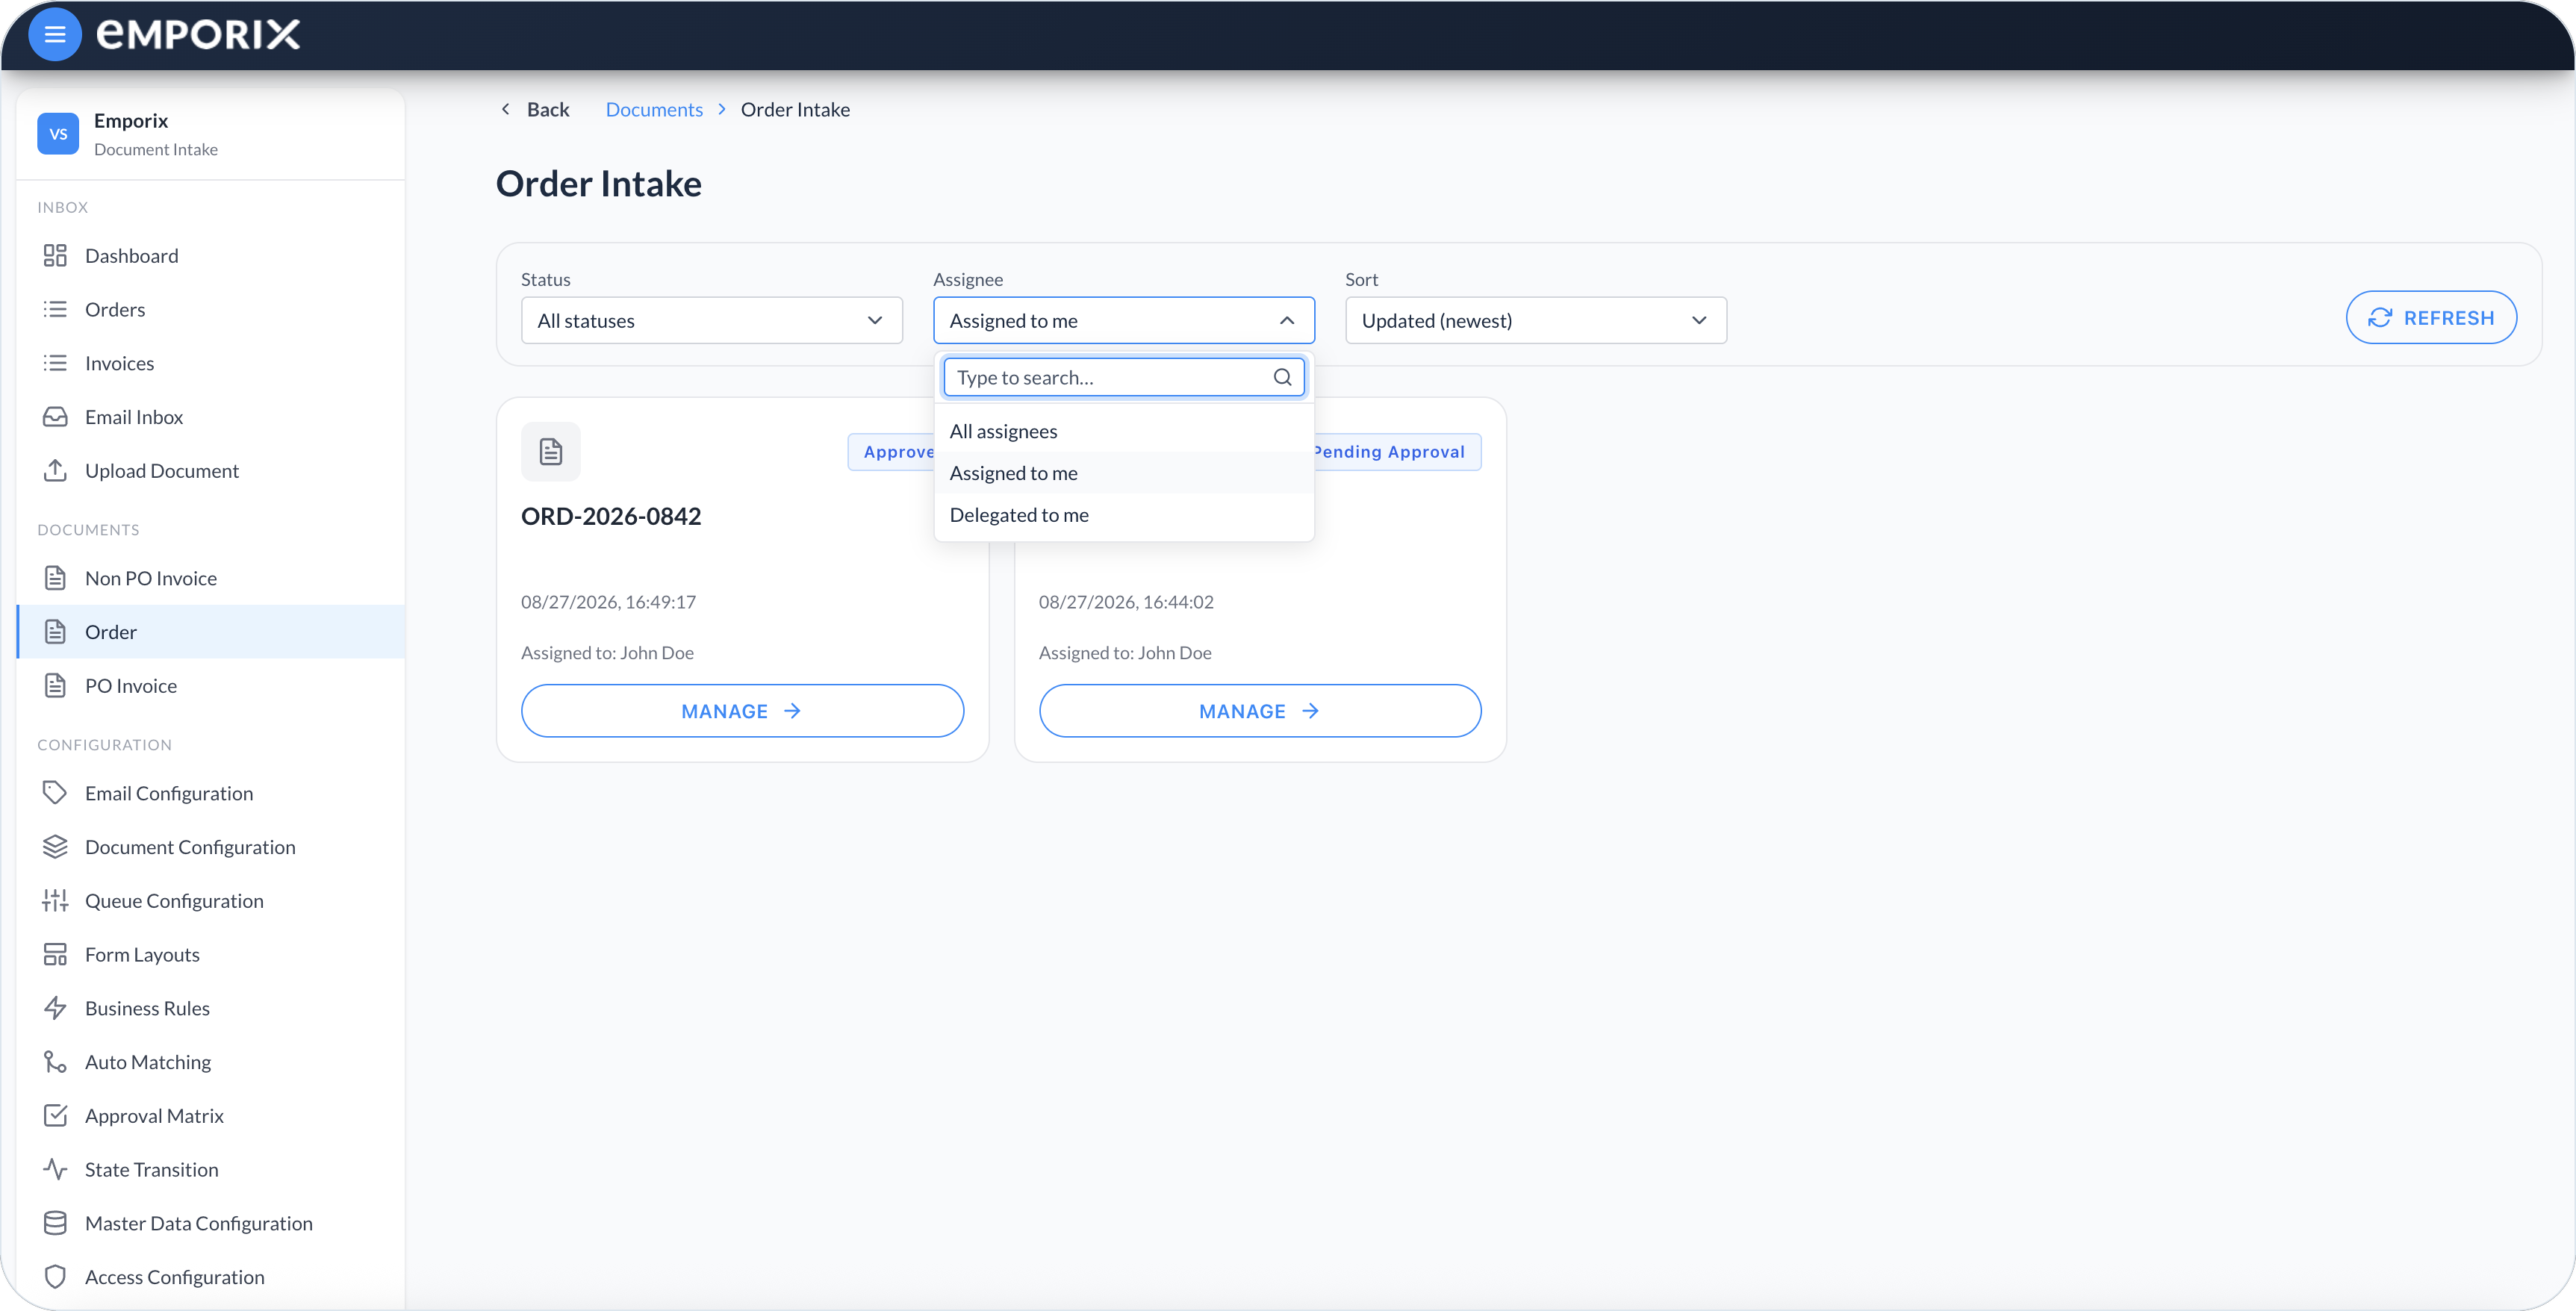
Task: Collapse the Assignee dropdown
Action: [1124, 320]
